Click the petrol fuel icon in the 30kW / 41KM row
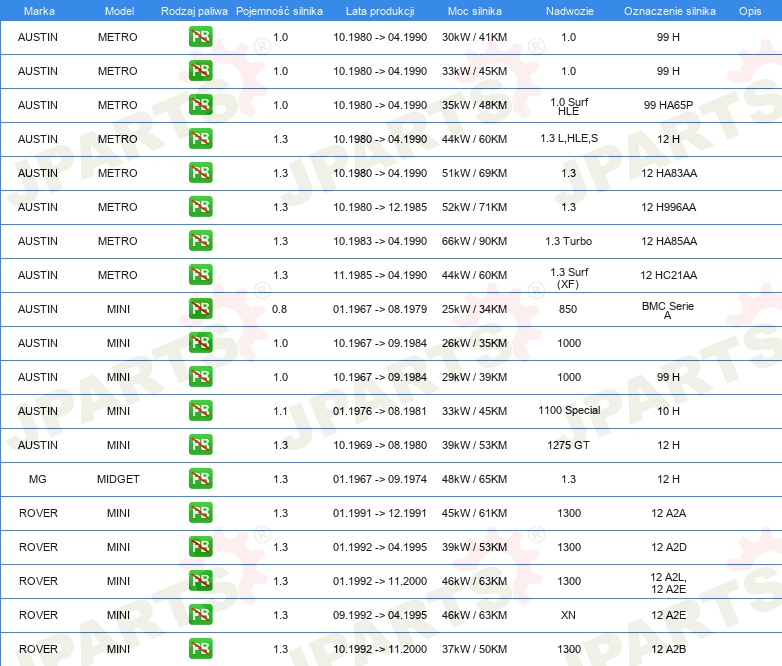 (x=200, y=37)
